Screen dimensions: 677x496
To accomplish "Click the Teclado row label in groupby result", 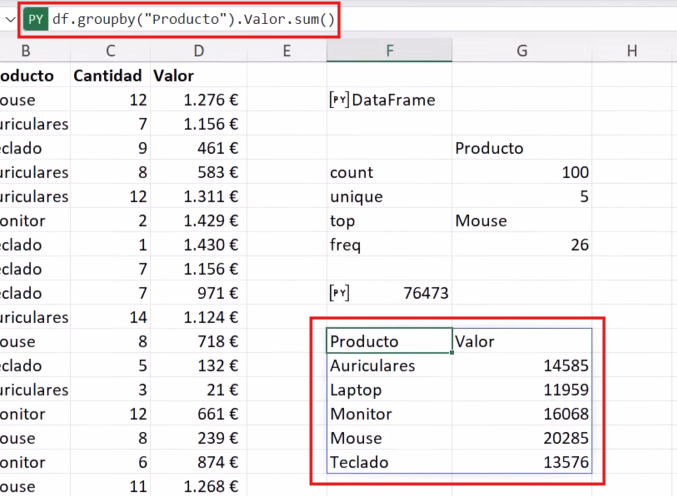I will [389, 462].
